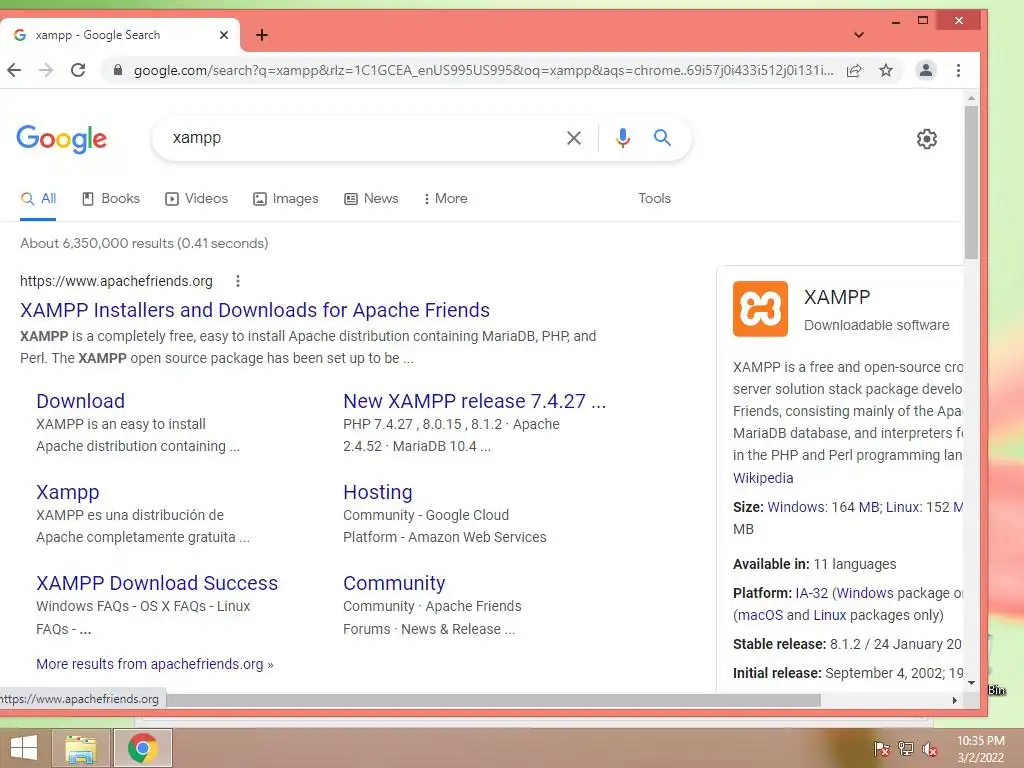The image size is (1024, 768).
Task: Select the All results tab
Action: pos(39,199)
